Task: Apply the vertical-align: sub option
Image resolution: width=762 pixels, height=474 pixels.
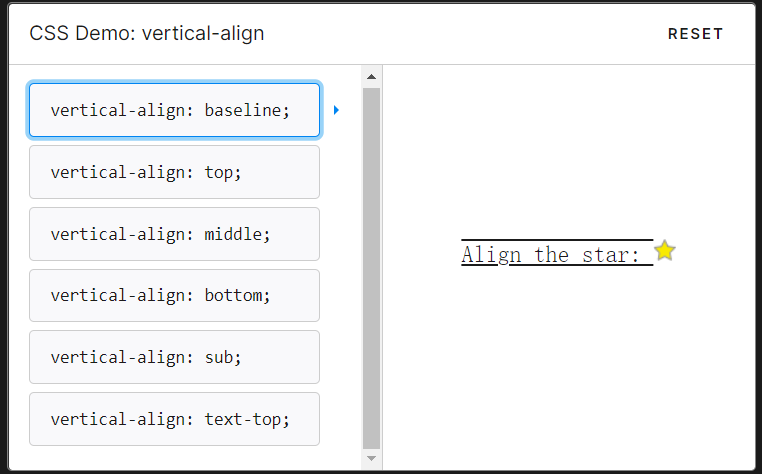Action: pos(174,357)
